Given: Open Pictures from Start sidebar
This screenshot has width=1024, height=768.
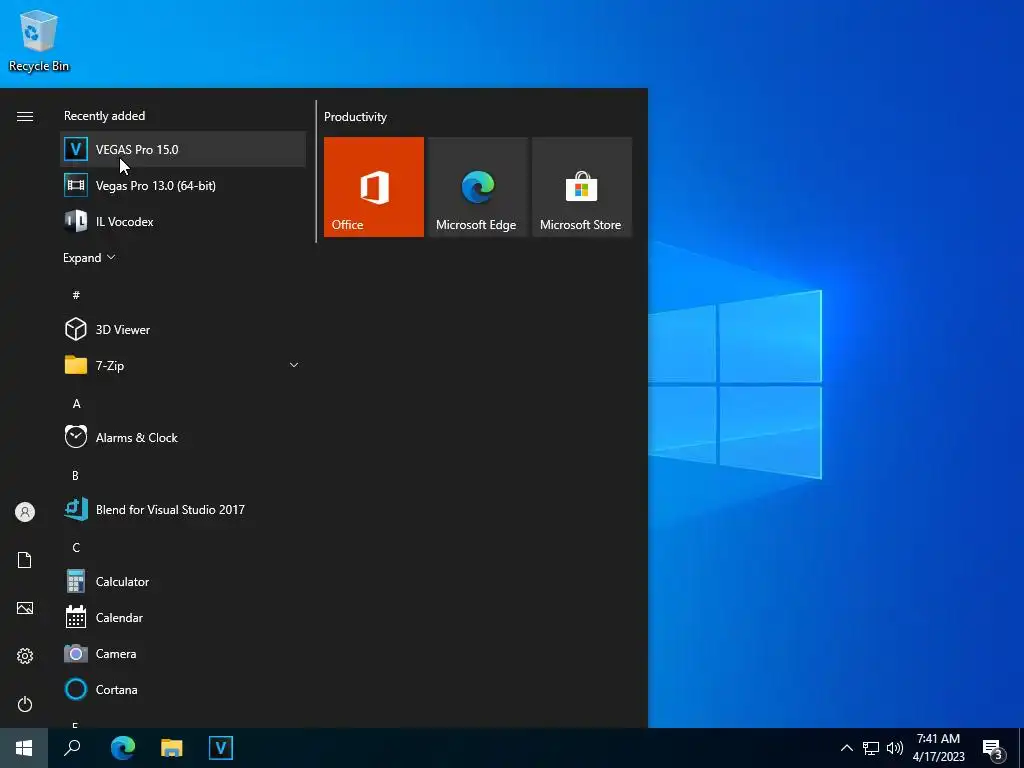Looking at the screenshot, I should tap(25, 608).
